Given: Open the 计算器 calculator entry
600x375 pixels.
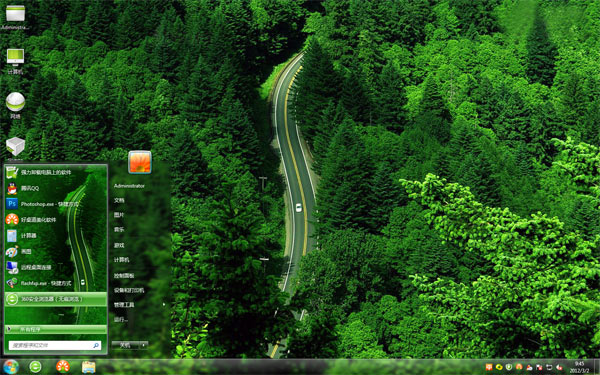Looking at the screenshot, I should click(55, 235).
